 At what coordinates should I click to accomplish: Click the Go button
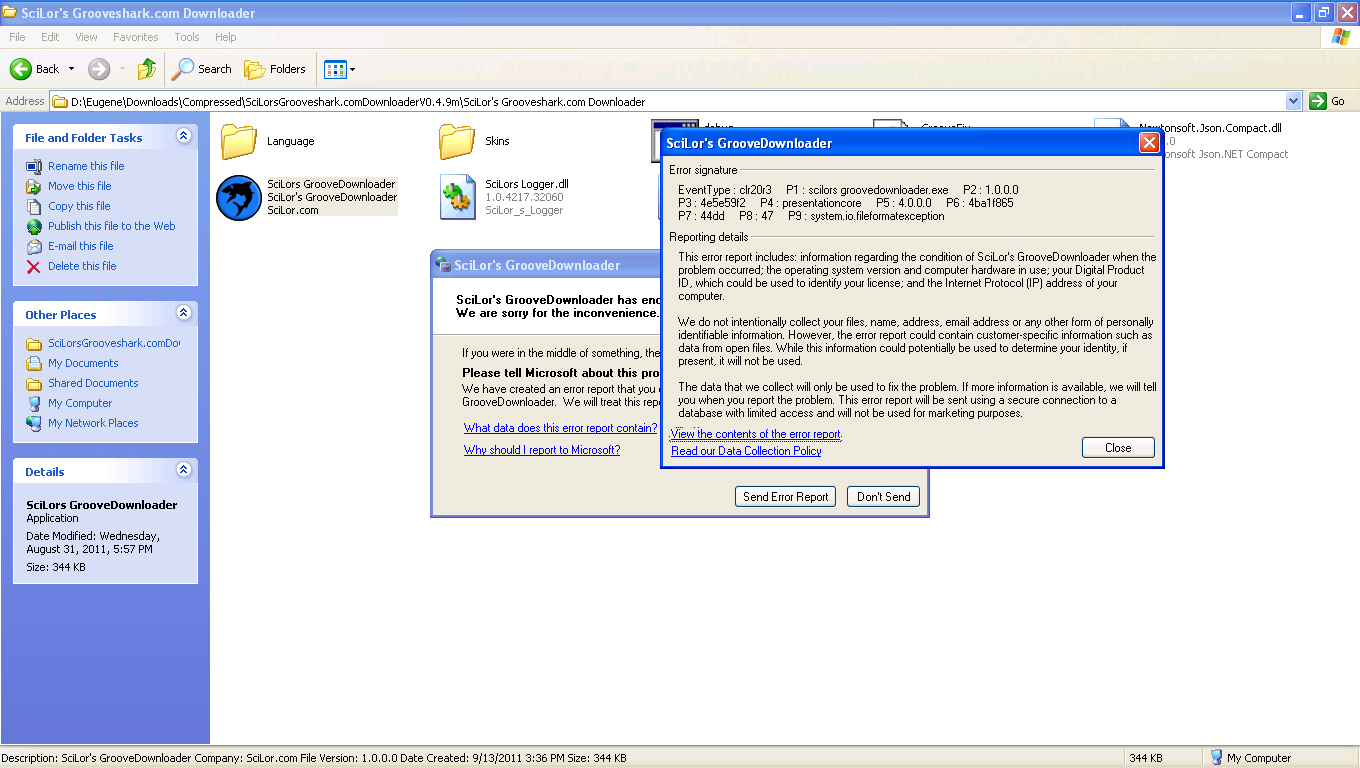pyautogui.click(x=1328, y=101)
